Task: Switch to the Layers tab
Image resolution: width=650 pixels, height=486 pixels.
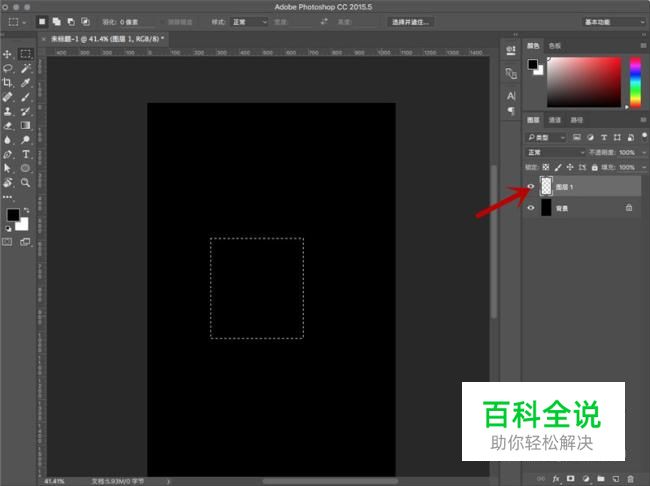Action: coord(533,120)
